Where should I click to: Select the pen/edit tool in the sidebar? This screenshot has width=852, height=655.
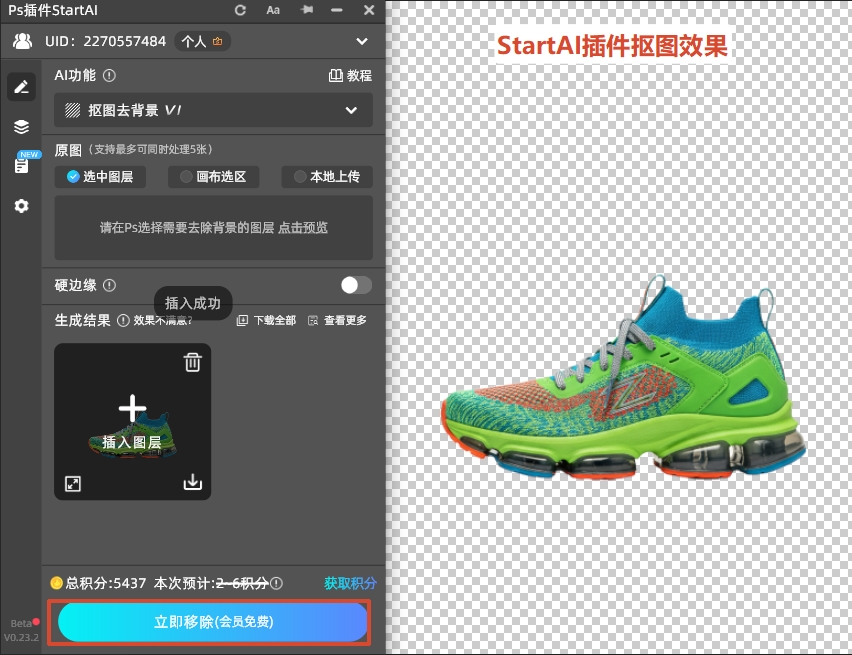pyautogui.click(x=21, y=86)
